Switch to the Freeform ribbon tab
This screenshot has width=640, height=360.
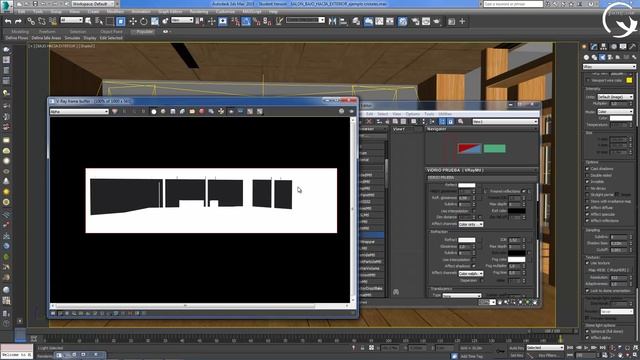tap(47, 31)
